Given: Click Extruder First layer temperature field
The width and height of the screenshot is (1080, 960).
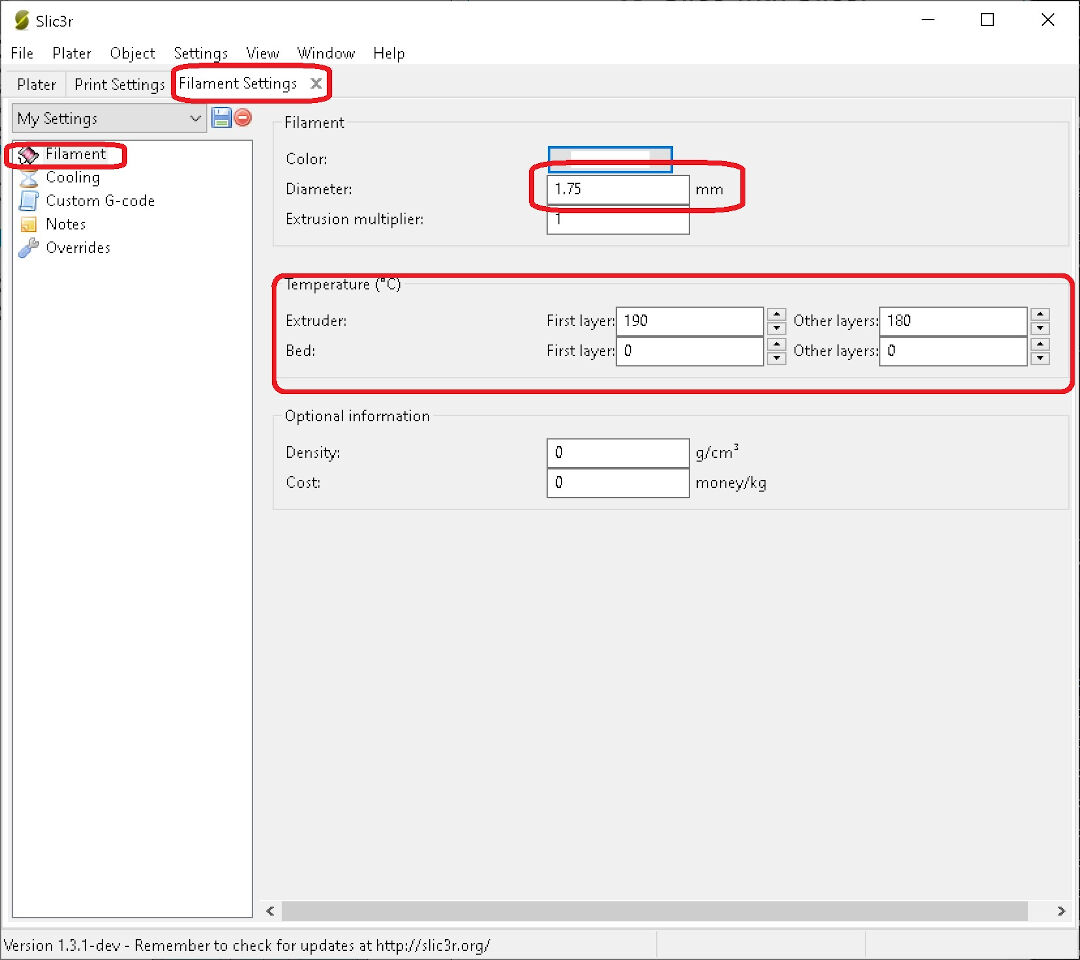Looking at the screenshot, I should coord(689,321).
